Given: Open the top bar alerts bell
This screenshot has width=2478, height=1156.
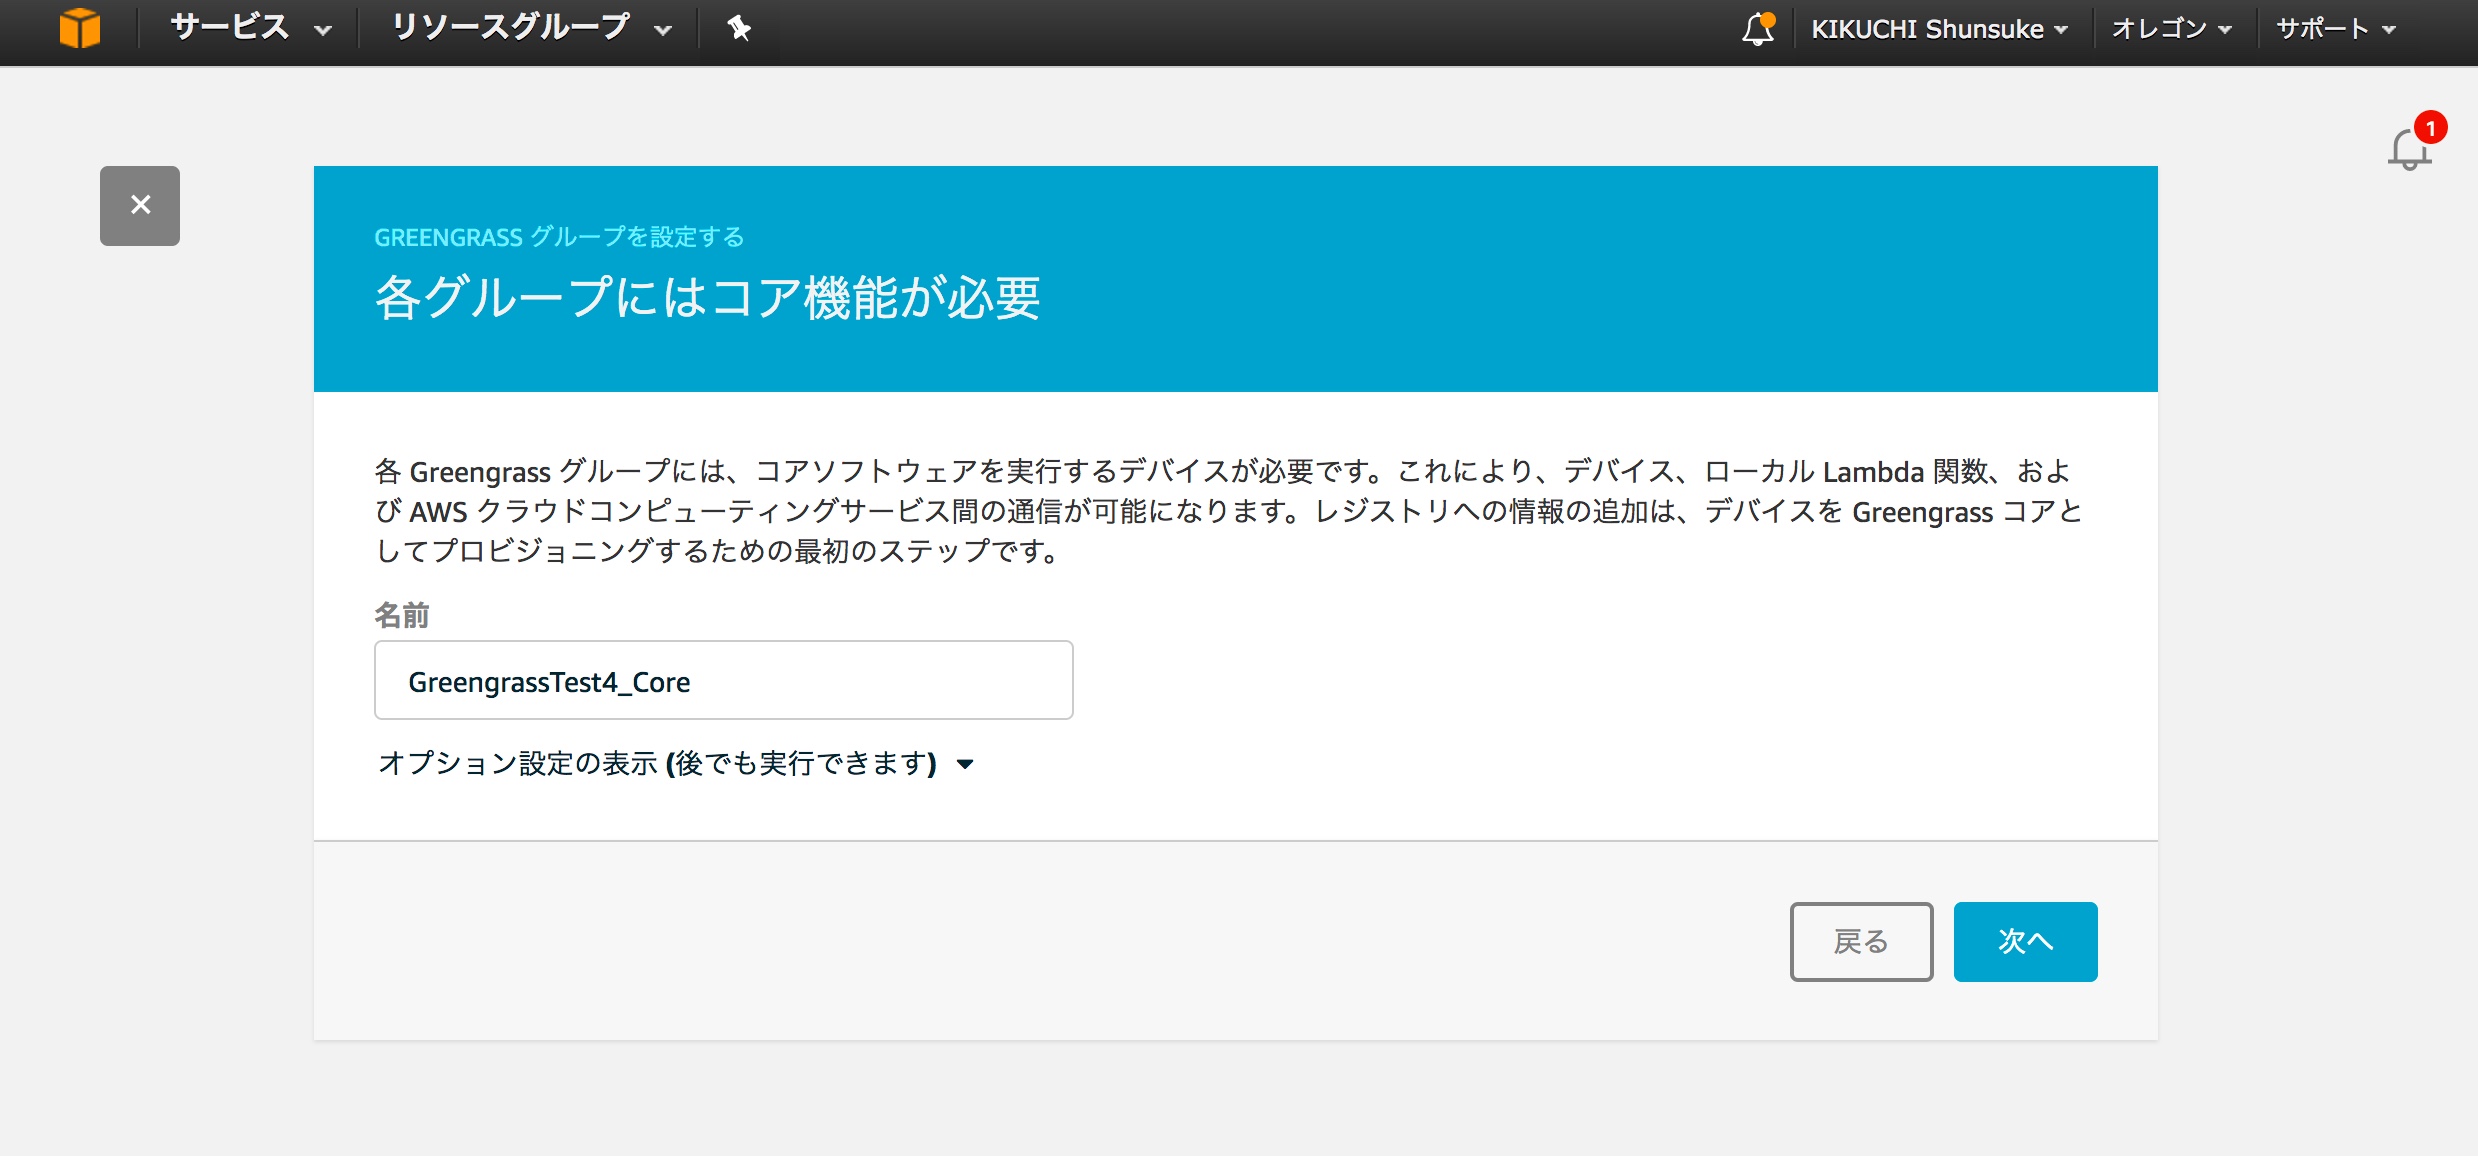Looking at the screenshot, I should click(x=1759, y=28).
